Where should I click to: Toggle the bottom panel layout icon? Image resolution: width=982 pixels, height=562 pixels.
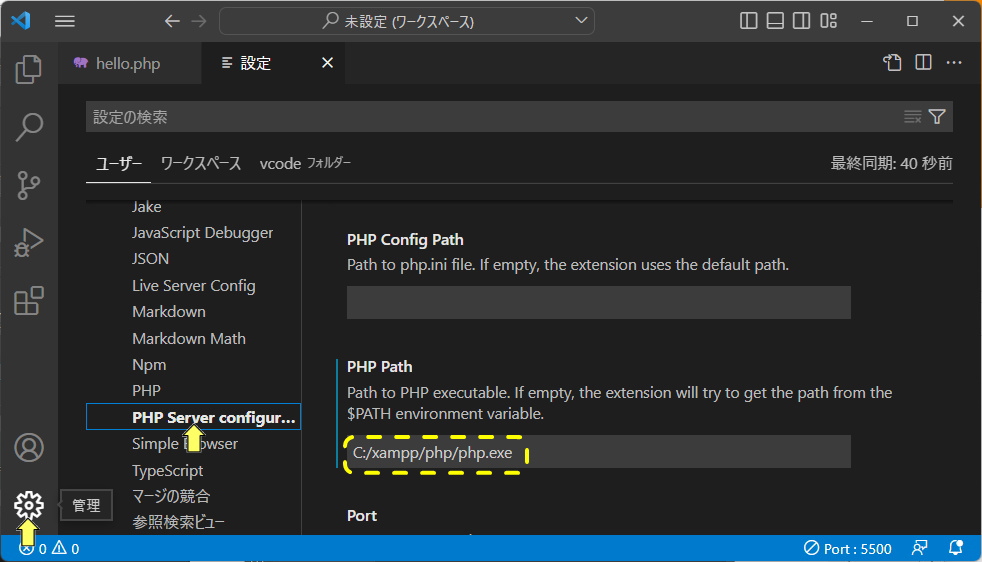(x=775, y=21)
